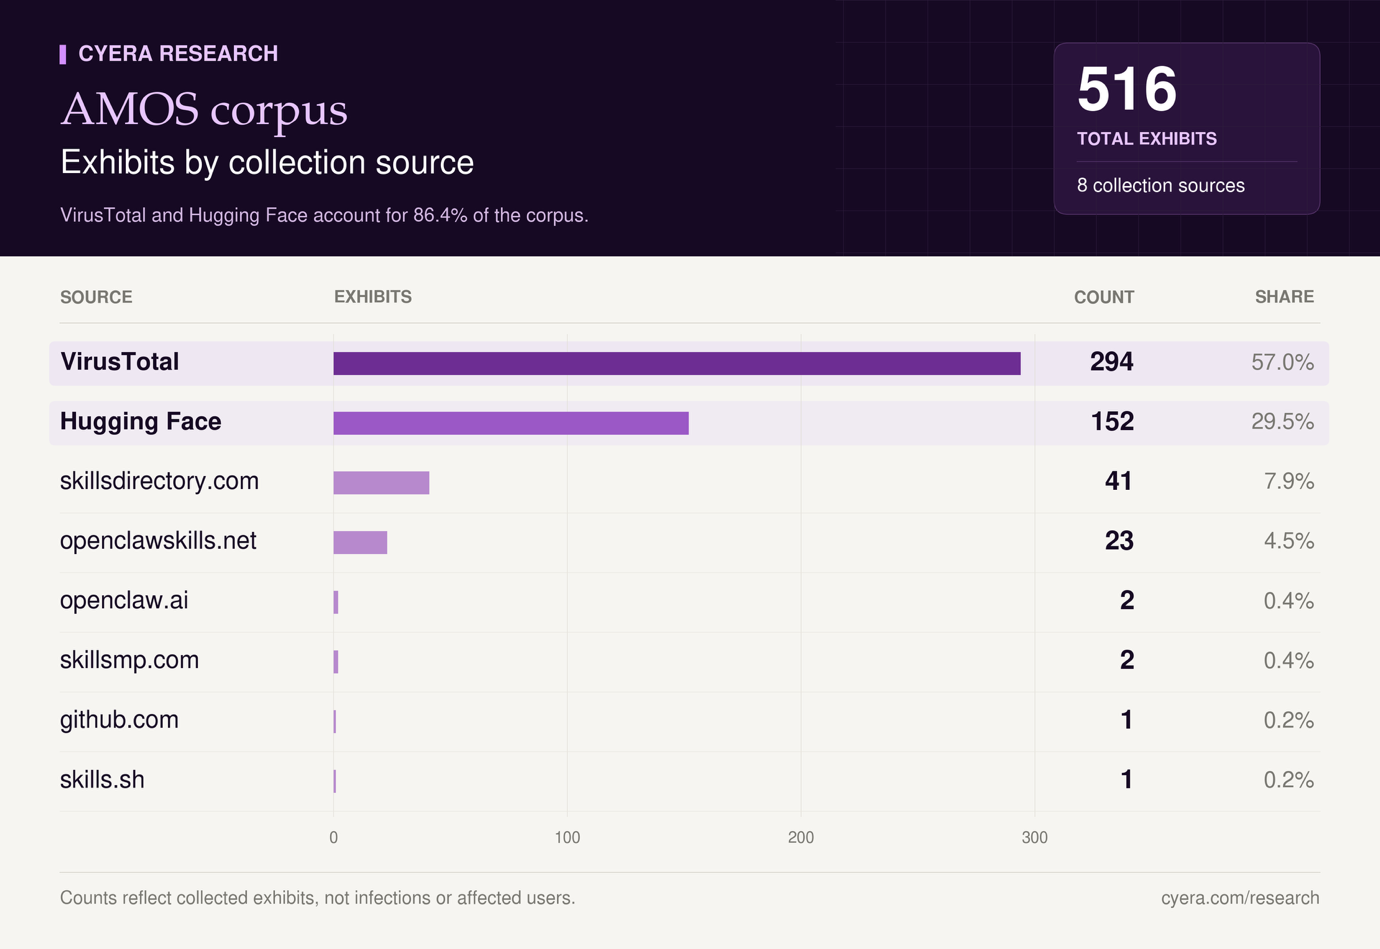1380x949 pixels.
Task: Click the skills.sh row label
Action: click(102, 780)
